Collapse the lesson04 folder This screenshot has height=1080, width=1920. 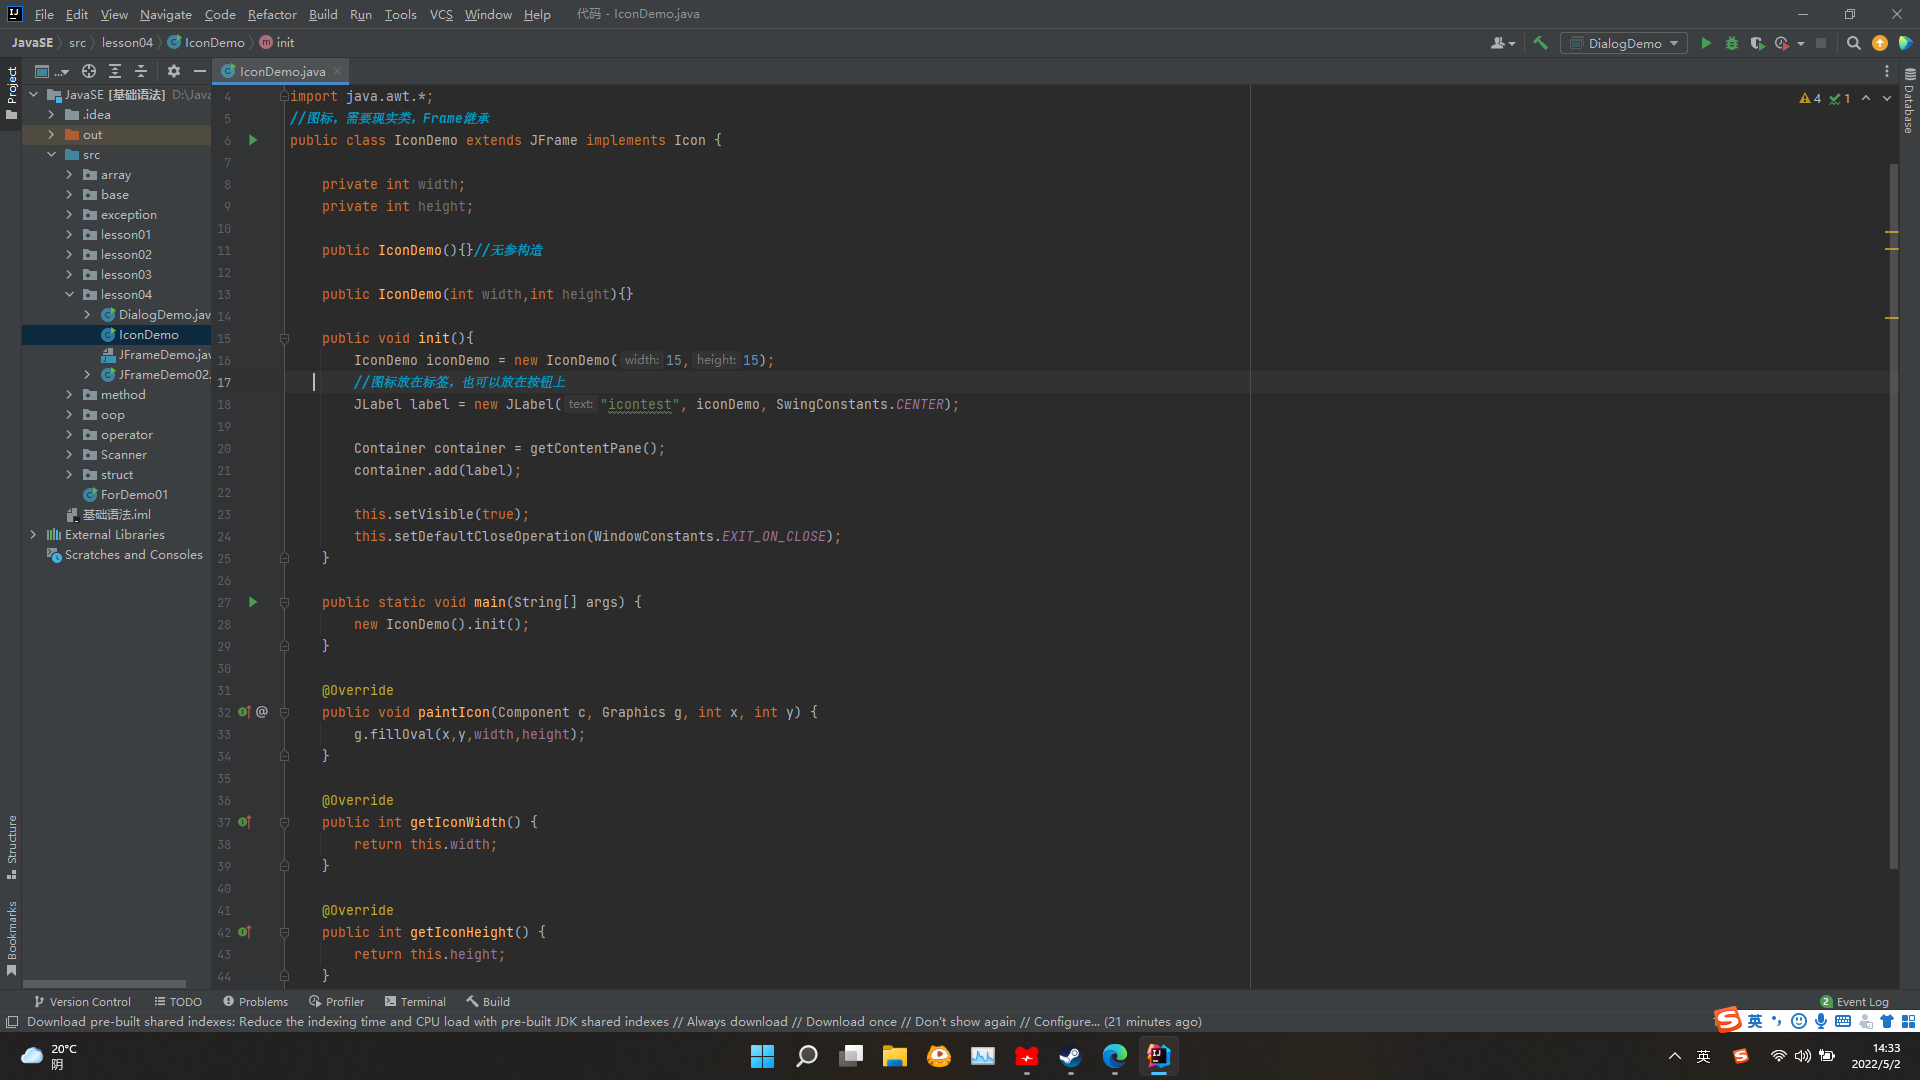pyautogui.click(x=70, y=295)
